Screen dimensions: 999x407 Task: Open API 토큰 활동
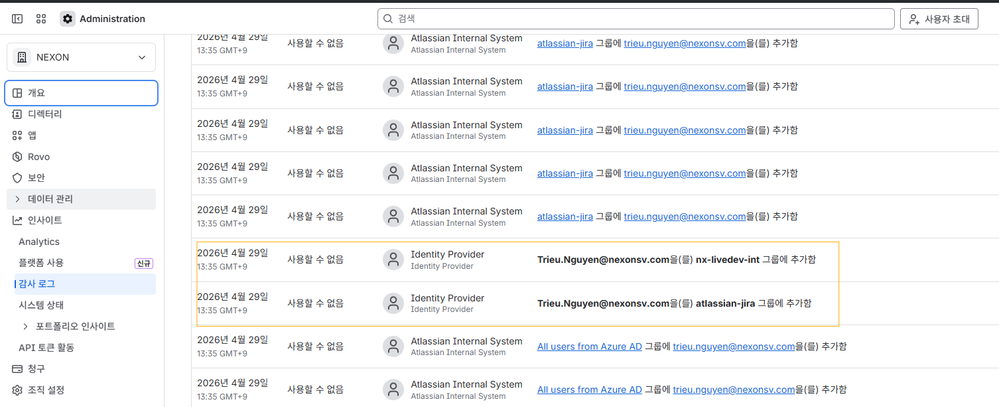click(x=47, y=348)
